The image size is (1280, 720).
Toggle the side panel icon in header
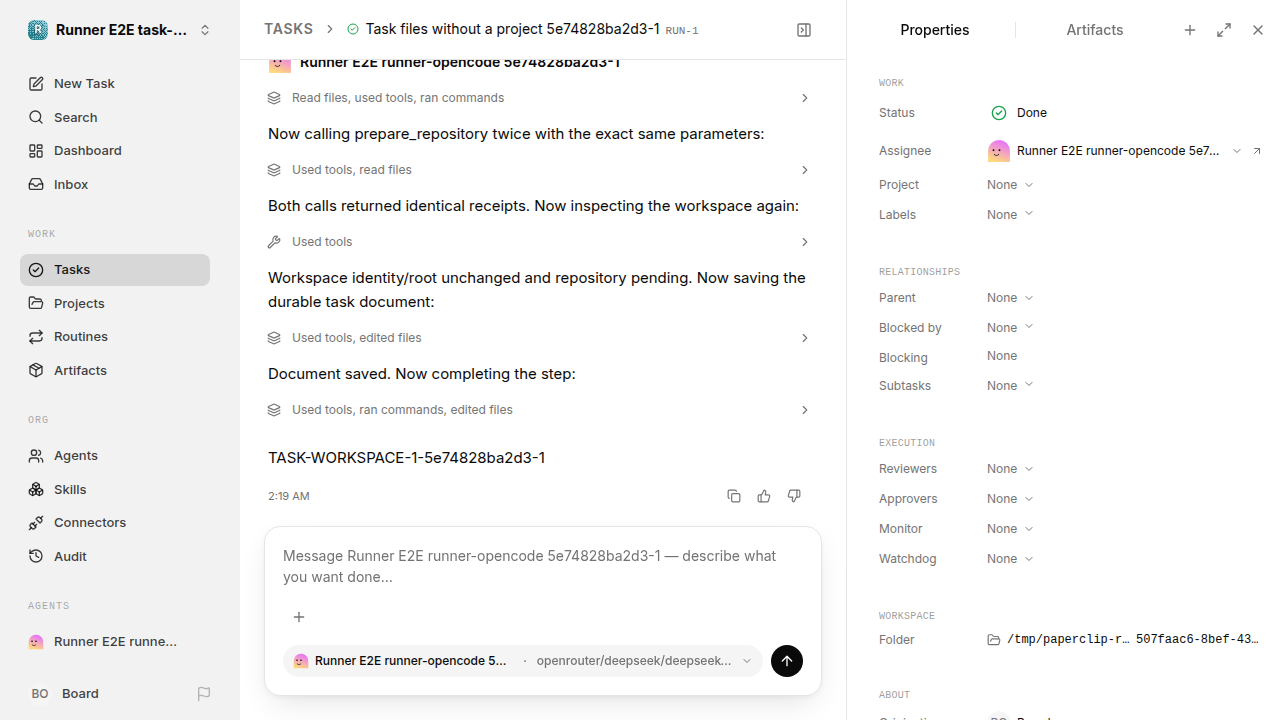pyautogui.click(x=804, y=30)
